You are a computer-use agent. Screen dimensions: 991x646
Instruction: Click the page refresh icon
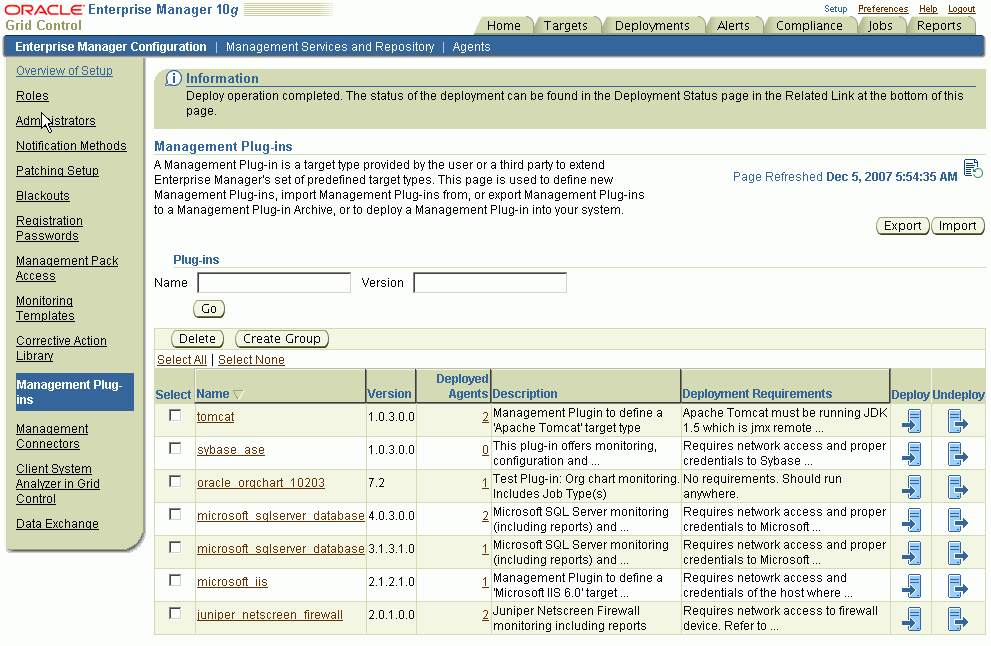(x=973, y=169)
